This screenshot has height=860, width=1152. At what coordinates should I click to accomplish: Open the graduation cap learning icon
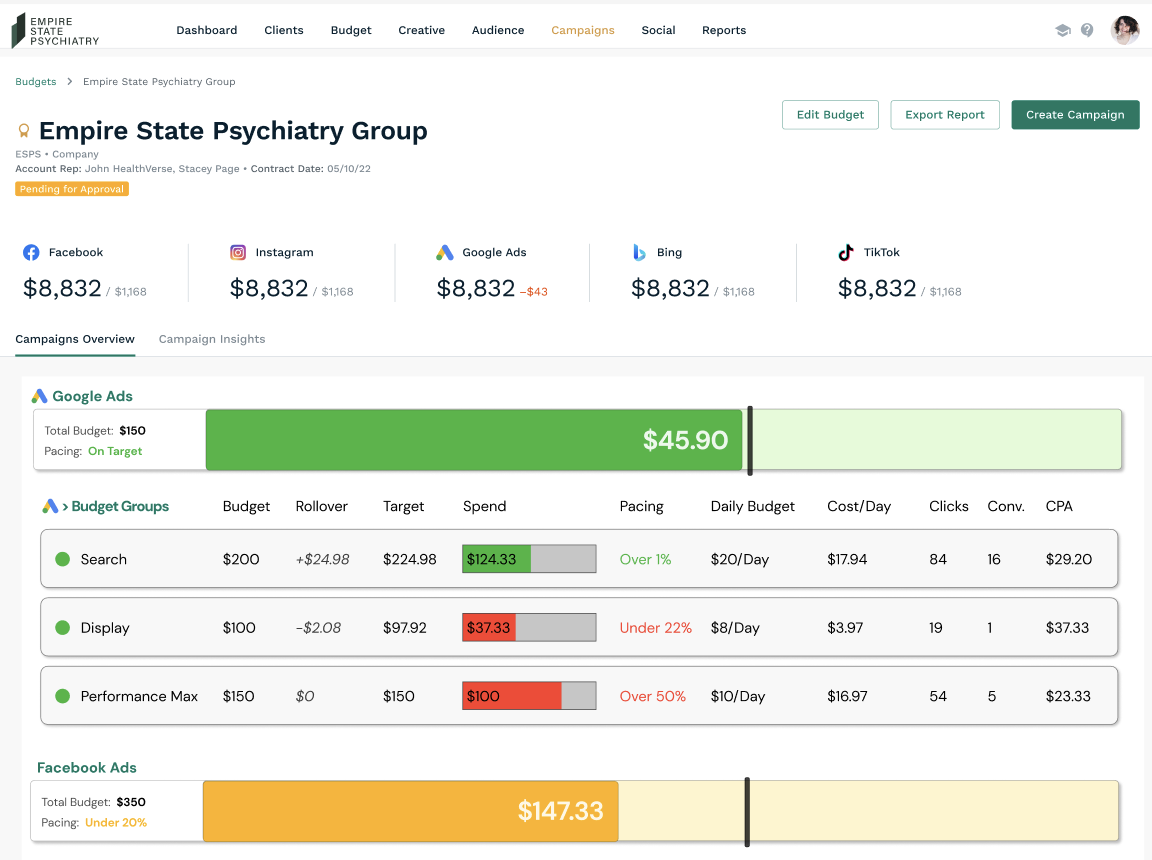pos(1062,31)
